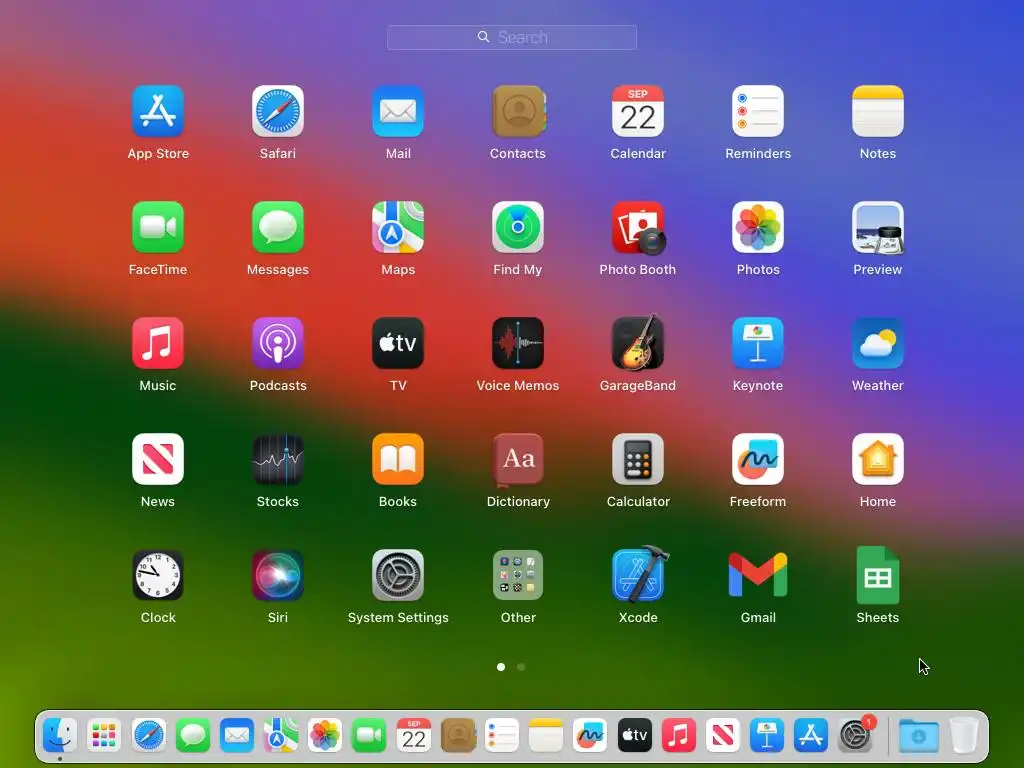The image size is (1024, 768).
Task: Open Messages in the Launchpad grid
Action: click(278, 227)
